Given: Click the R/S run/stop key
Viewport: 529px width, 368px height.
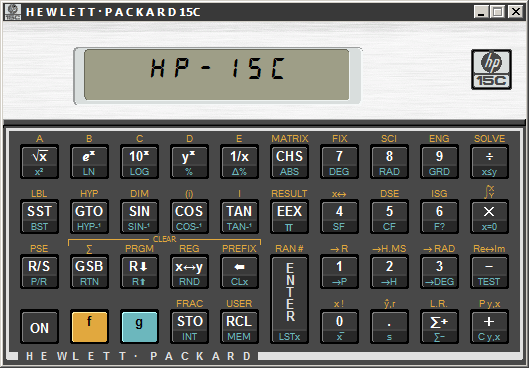Looking at the screenshot, I should [39, 272].
